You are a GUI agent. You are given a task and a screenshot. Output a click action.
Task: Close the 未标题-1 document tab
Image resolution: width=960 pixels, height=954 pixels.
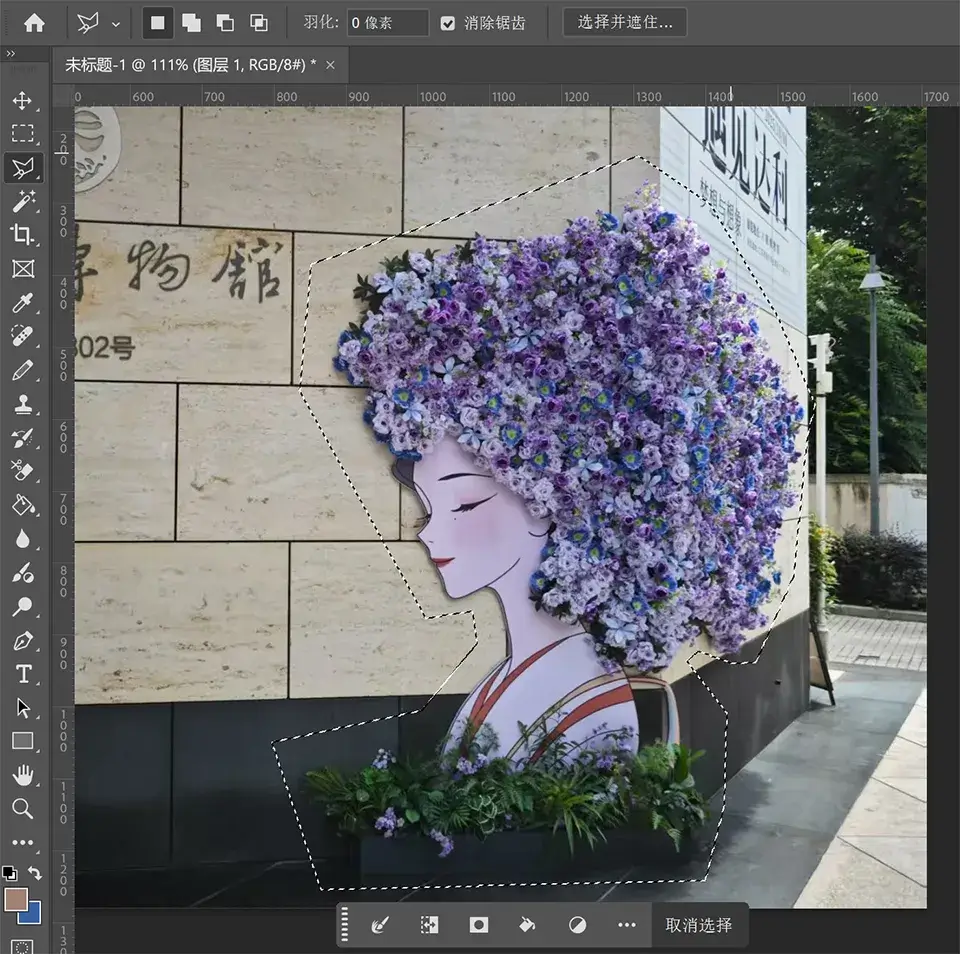pos(331,65)
